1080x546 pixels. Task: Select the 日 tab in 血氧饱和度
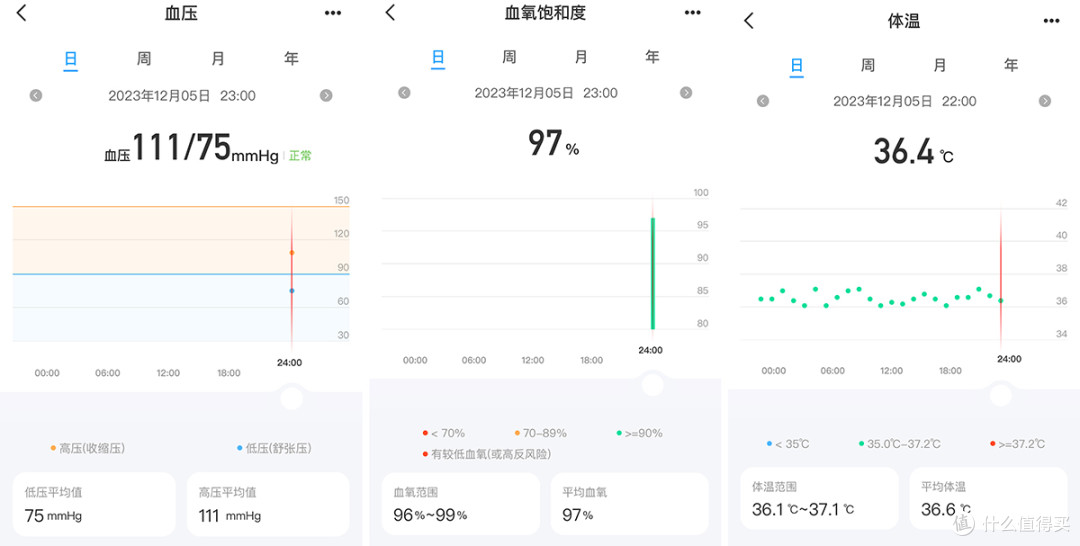[438, 58]
